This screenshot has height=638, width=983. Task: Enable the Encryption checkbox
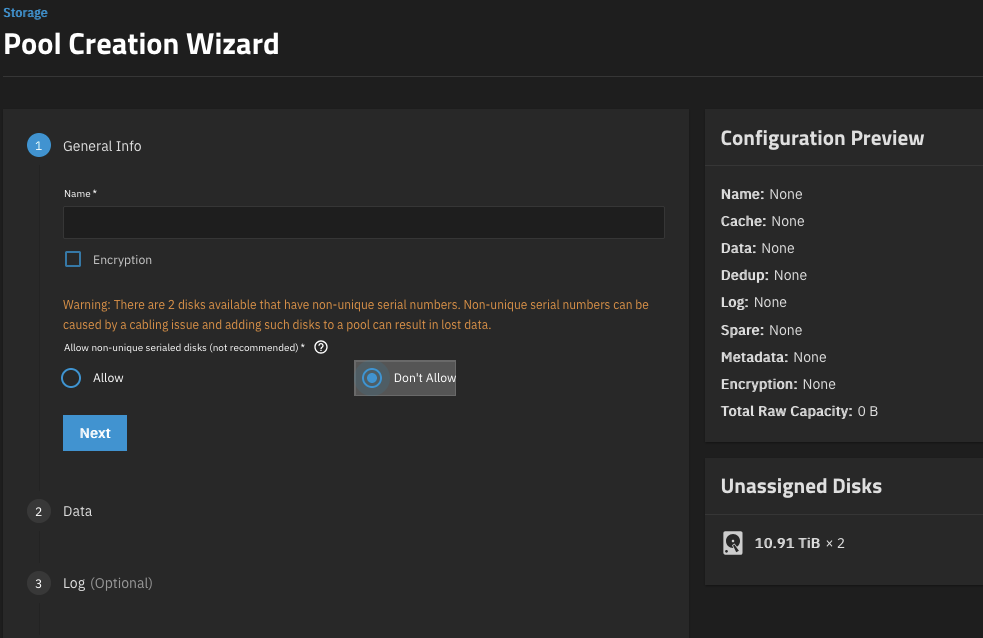pyautogui.click(x=73, y=260)
